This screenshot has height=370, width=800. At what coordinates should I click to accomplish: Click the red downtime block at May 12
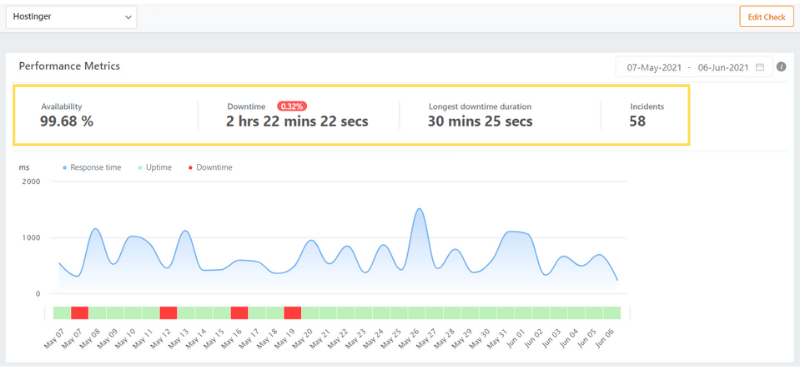168,313
